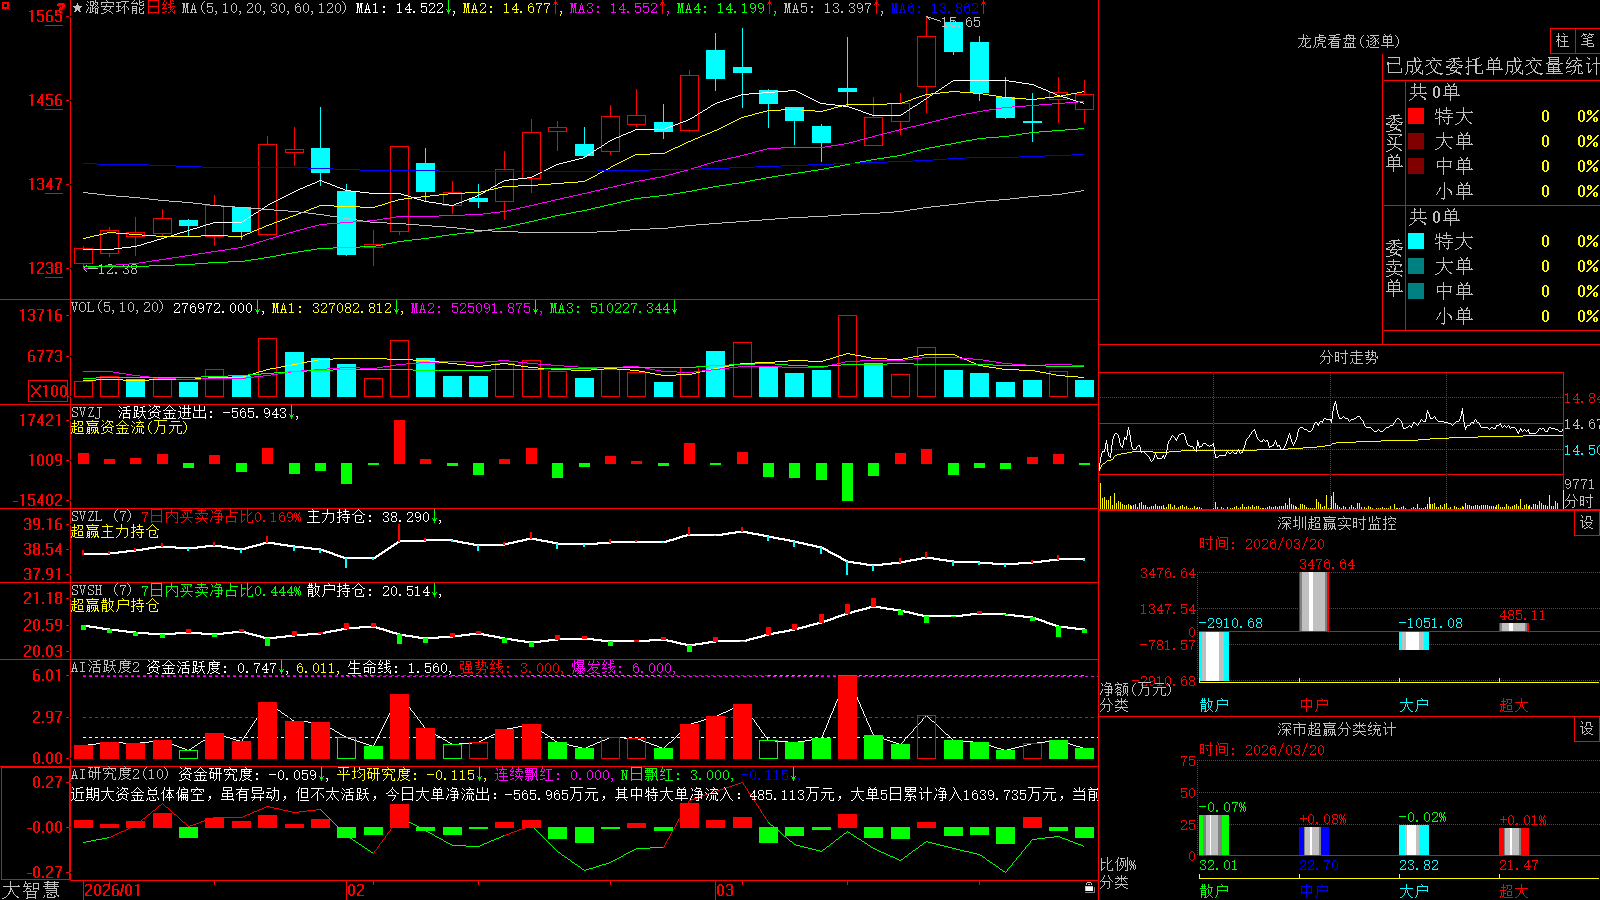Click the lock icon at chart bottom-right
Image resolution: width=1600 pixels, height=900 pixels.
coord(1090,887)
